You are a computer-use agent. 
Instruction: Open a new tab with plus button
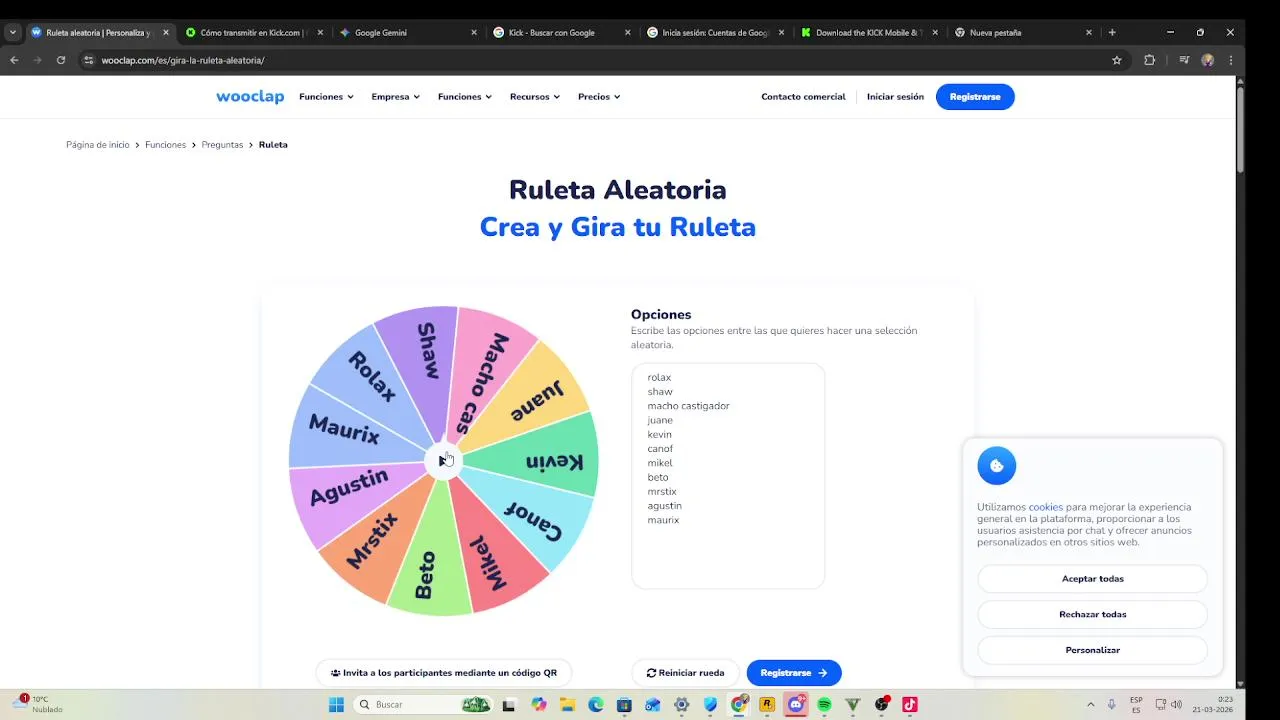pyautogui.click(x=1112, y=32)
